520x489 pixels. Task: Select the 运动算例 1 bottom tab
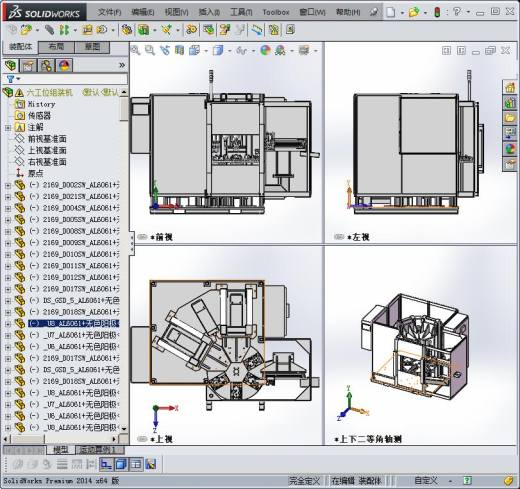(98, 450)
